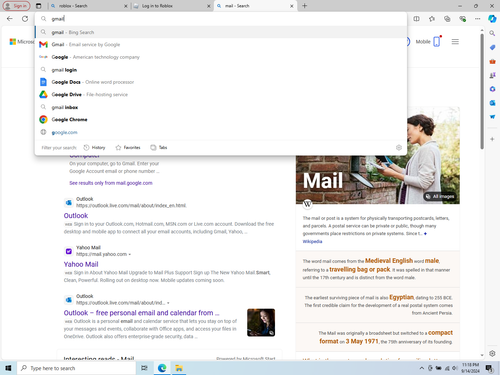This screenshot has height=375, width=500.
Task: Open the Yahoo Mail result title
Action: [x=81, y=264]
